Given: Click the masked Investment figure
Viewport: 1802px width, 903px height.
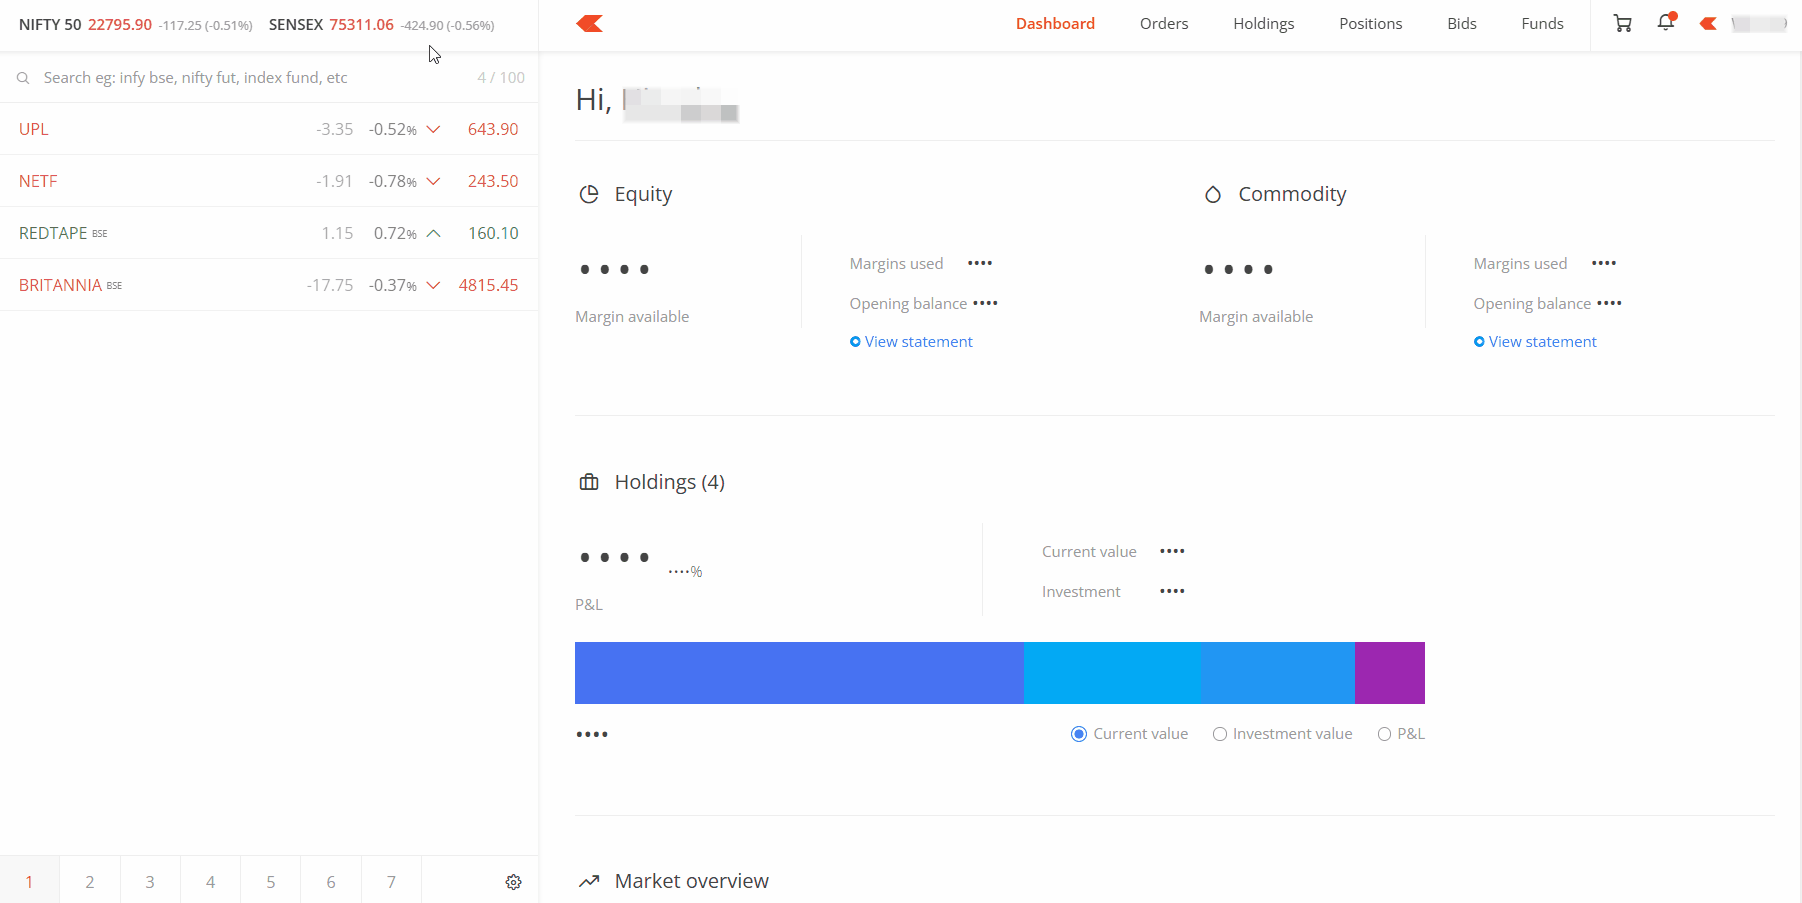Looking at the screenshot, I should tap(1172, 591).
